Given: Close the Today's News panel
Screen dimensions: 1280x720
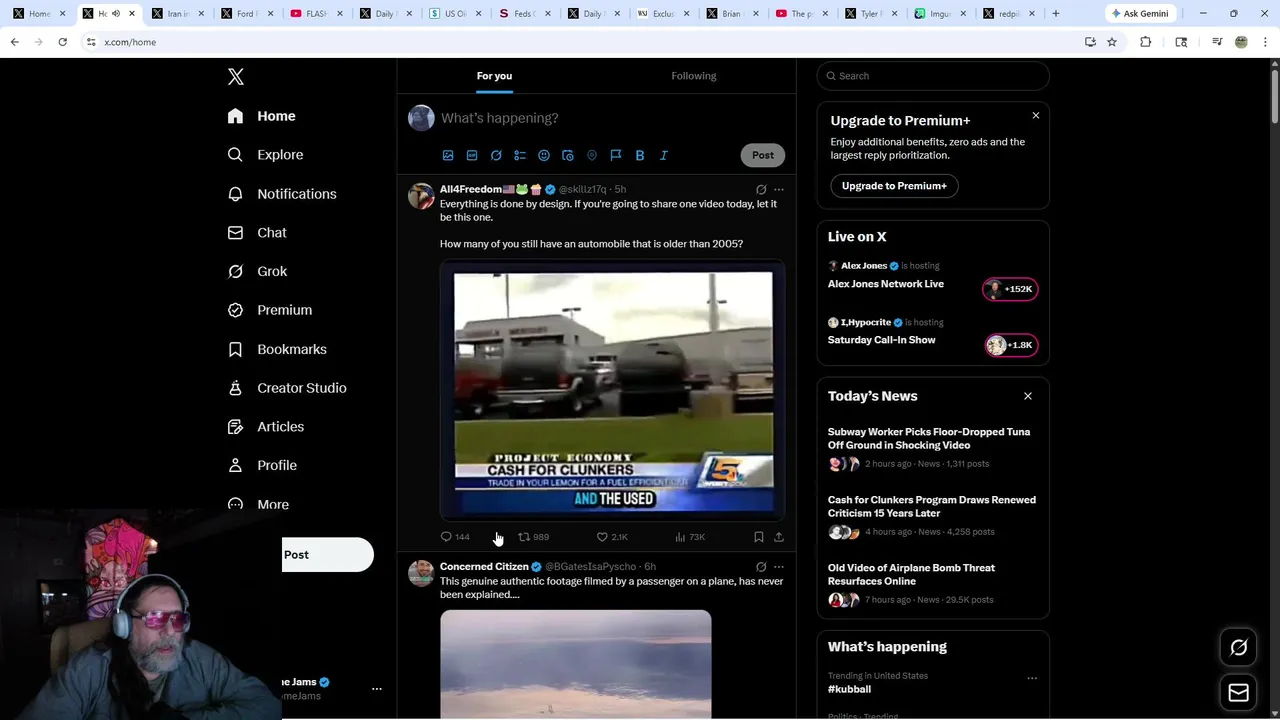Looking at the screenshot, I should 1028,396.
